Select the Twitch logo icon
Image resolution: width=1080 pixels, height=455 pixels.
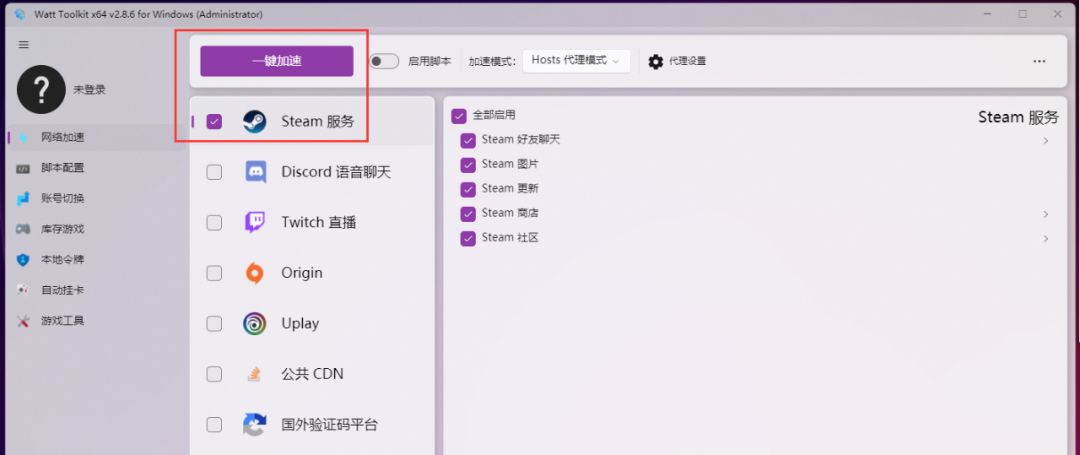coord(255,222)
